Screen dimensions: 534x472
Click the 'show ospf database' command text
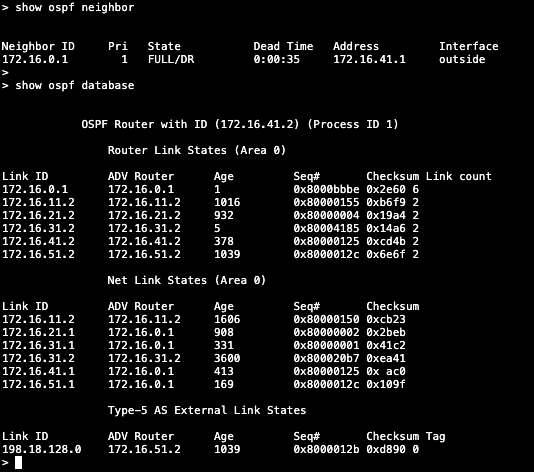(x=75, y=85)
